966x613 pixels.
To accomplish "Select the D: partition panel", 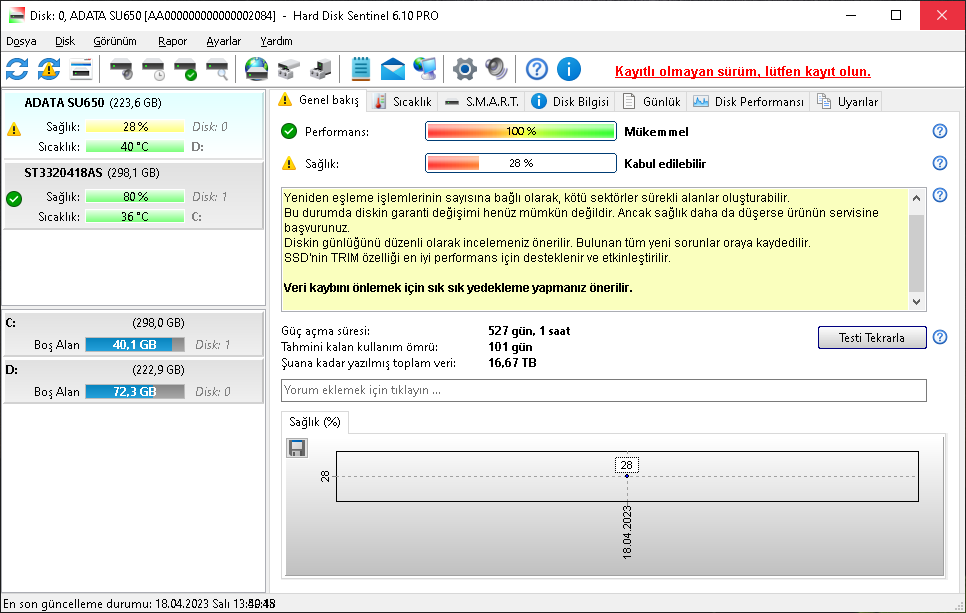I will click(x=133, y=381).
